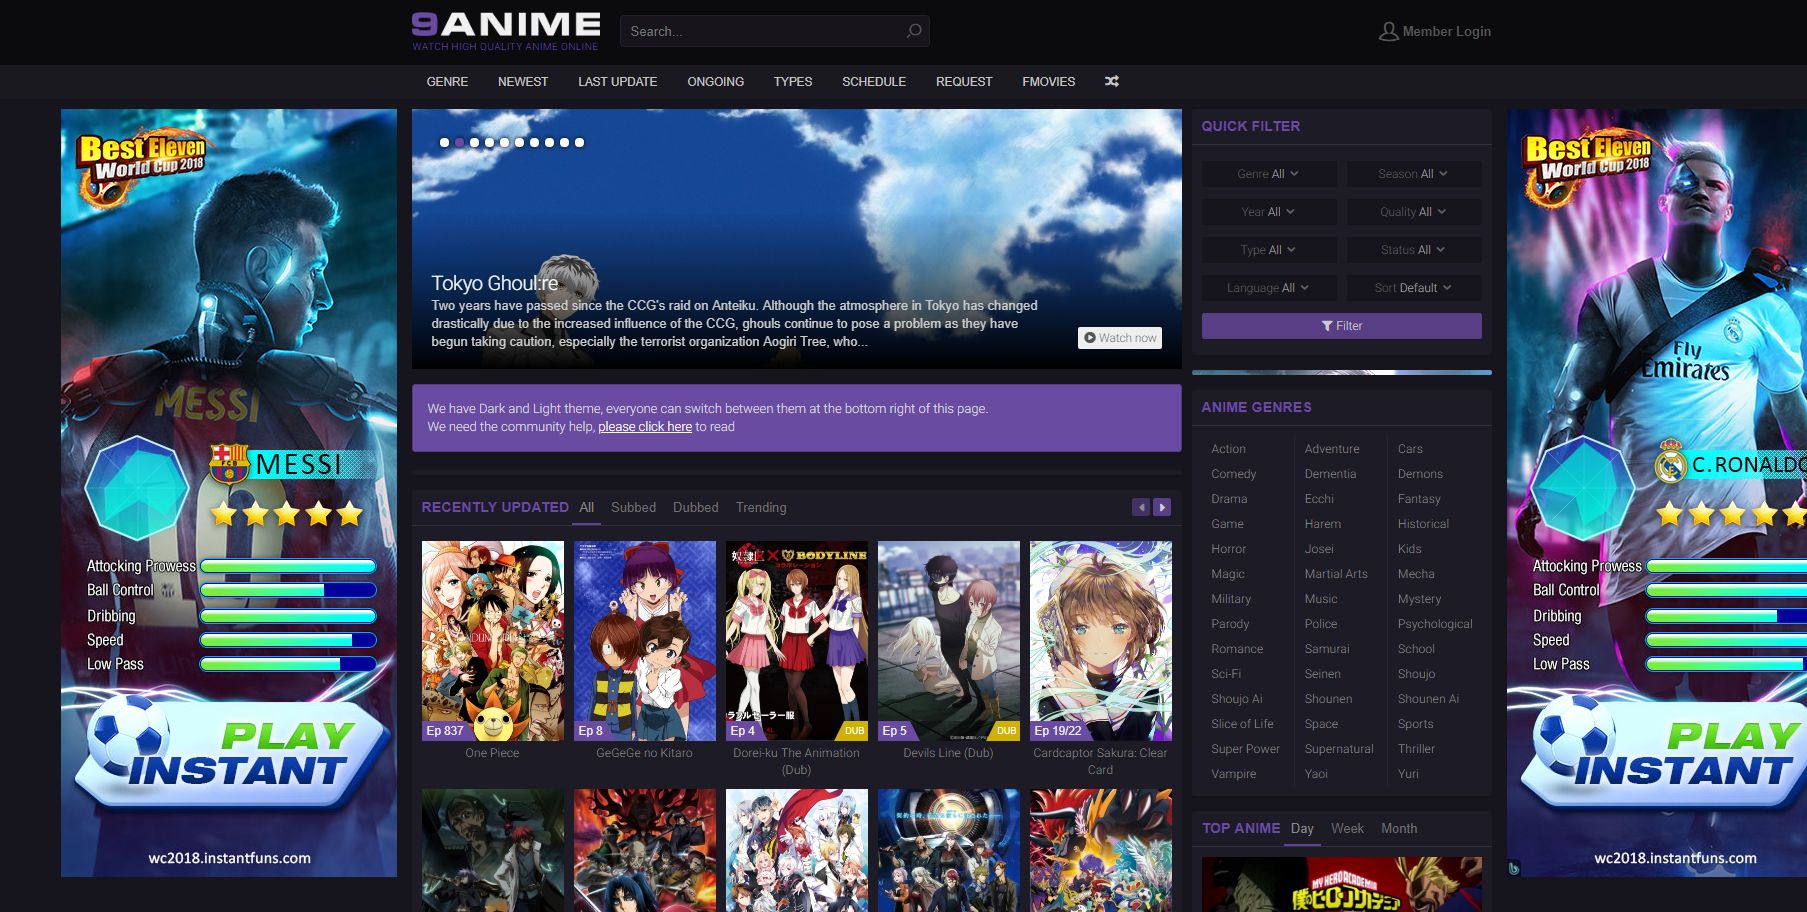This screenshot has height=912, width=1807.
Task: Open the Language All dropdown
Action: [1269, 288]
